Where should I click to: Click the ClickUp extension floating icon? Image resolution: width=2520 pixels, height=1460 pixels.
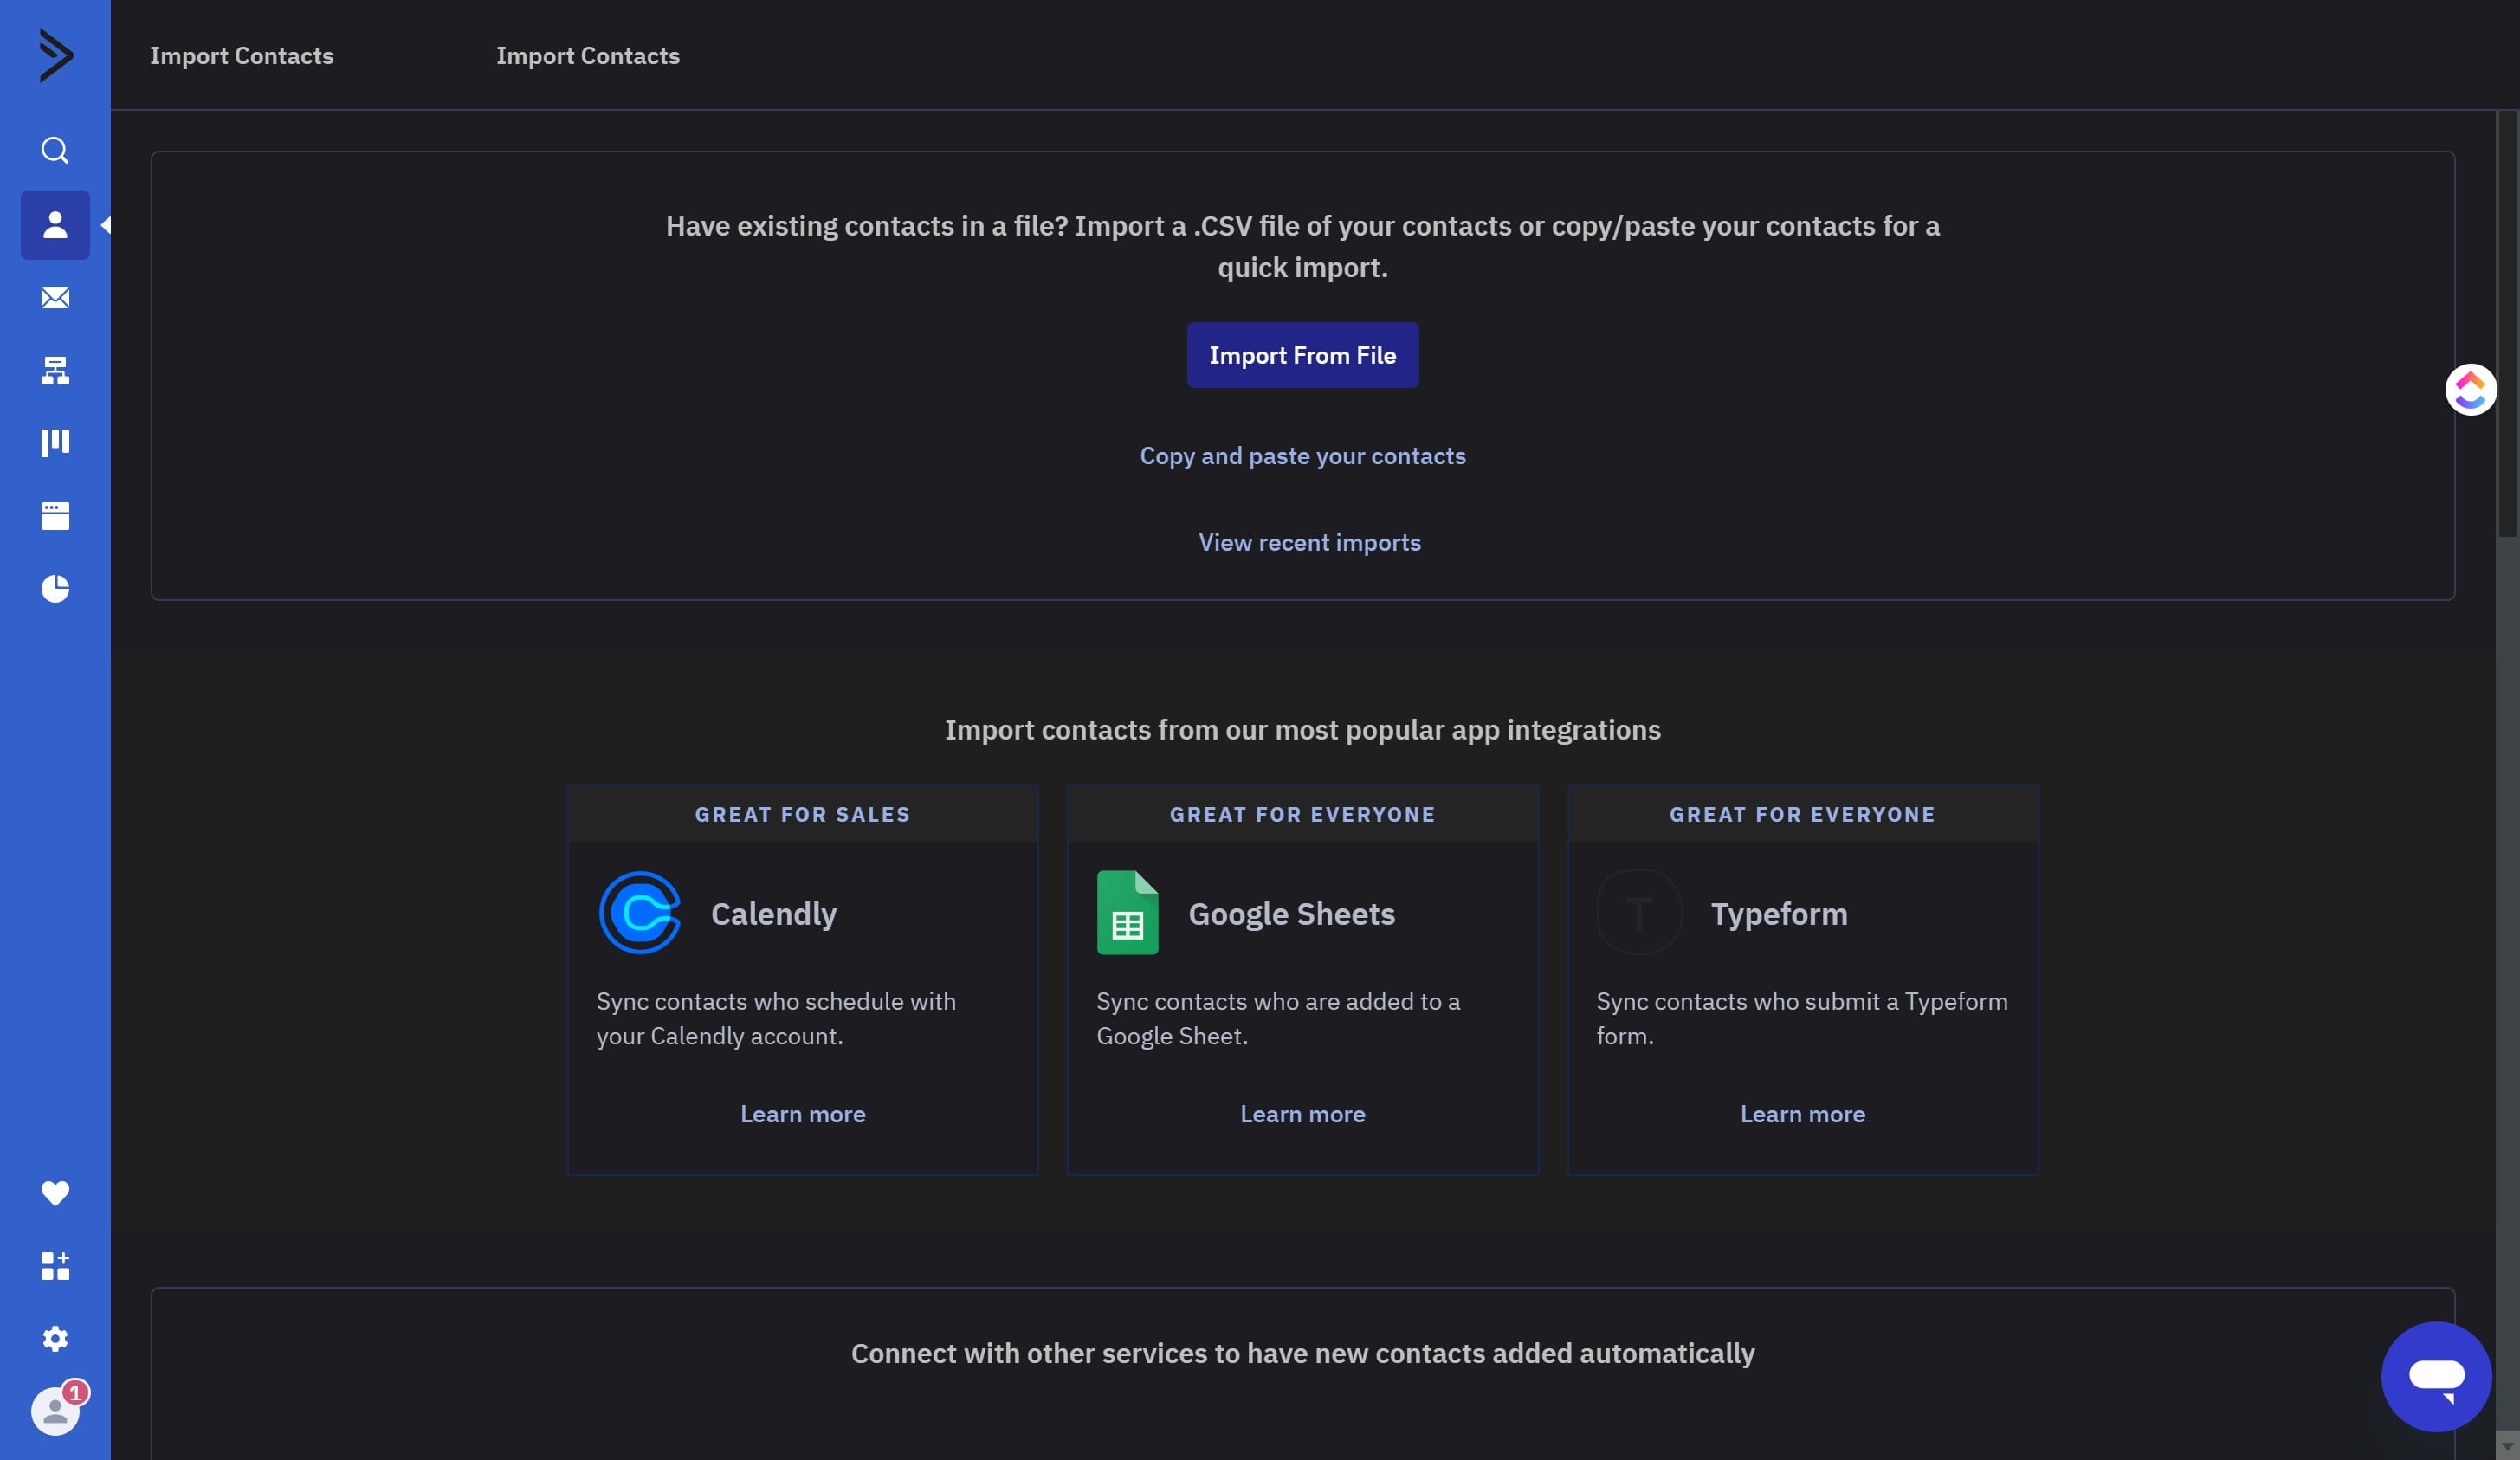click(x=2470, y=390)
